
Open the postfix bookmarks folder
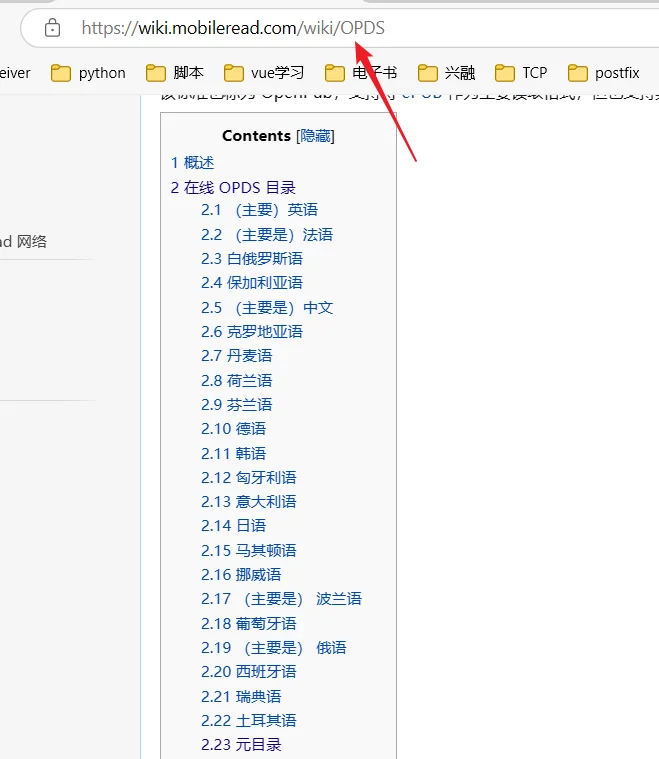[x=604, y=73]
